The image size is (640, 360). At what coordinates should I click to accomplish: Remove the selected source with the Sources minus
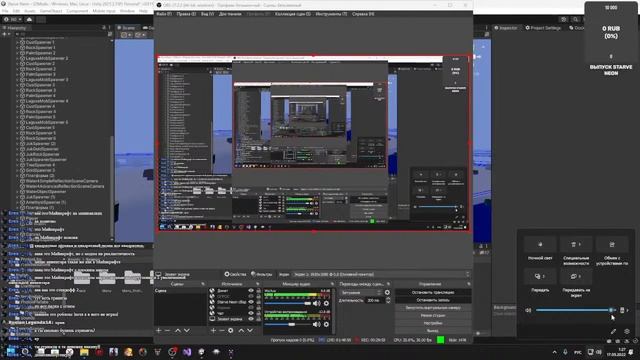(222, 330)
